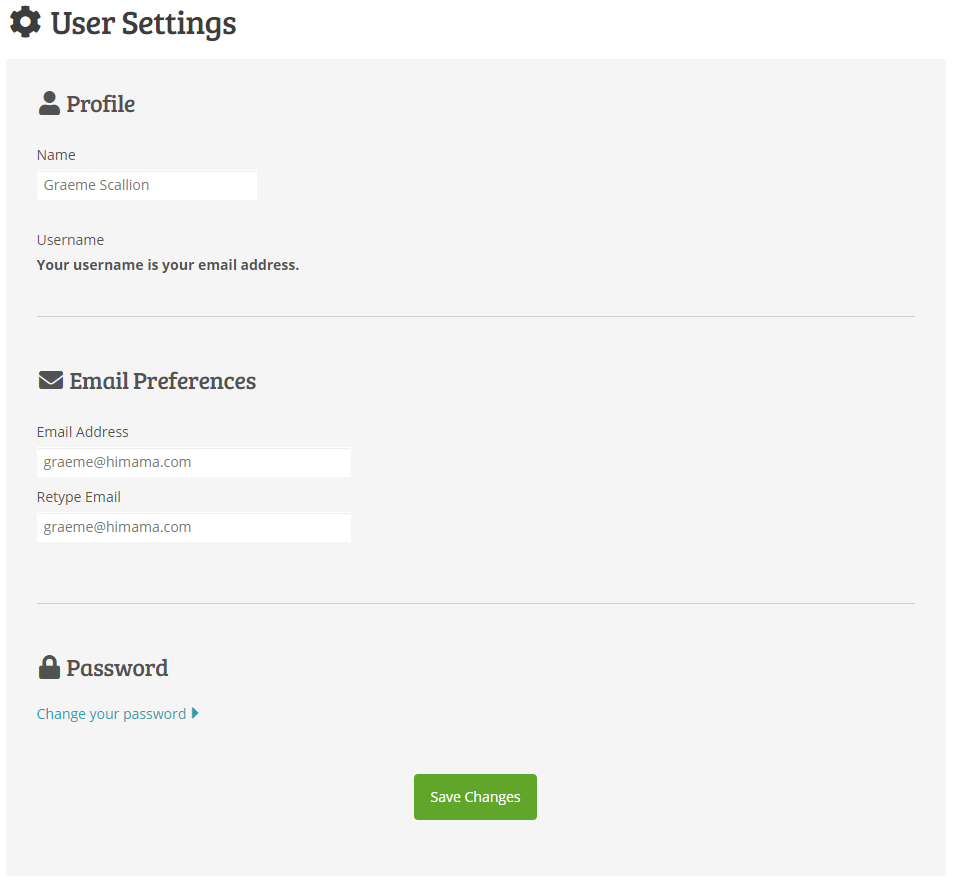Click the padlock icon beside Password
The image size is (955, 883).
(49, 666)
